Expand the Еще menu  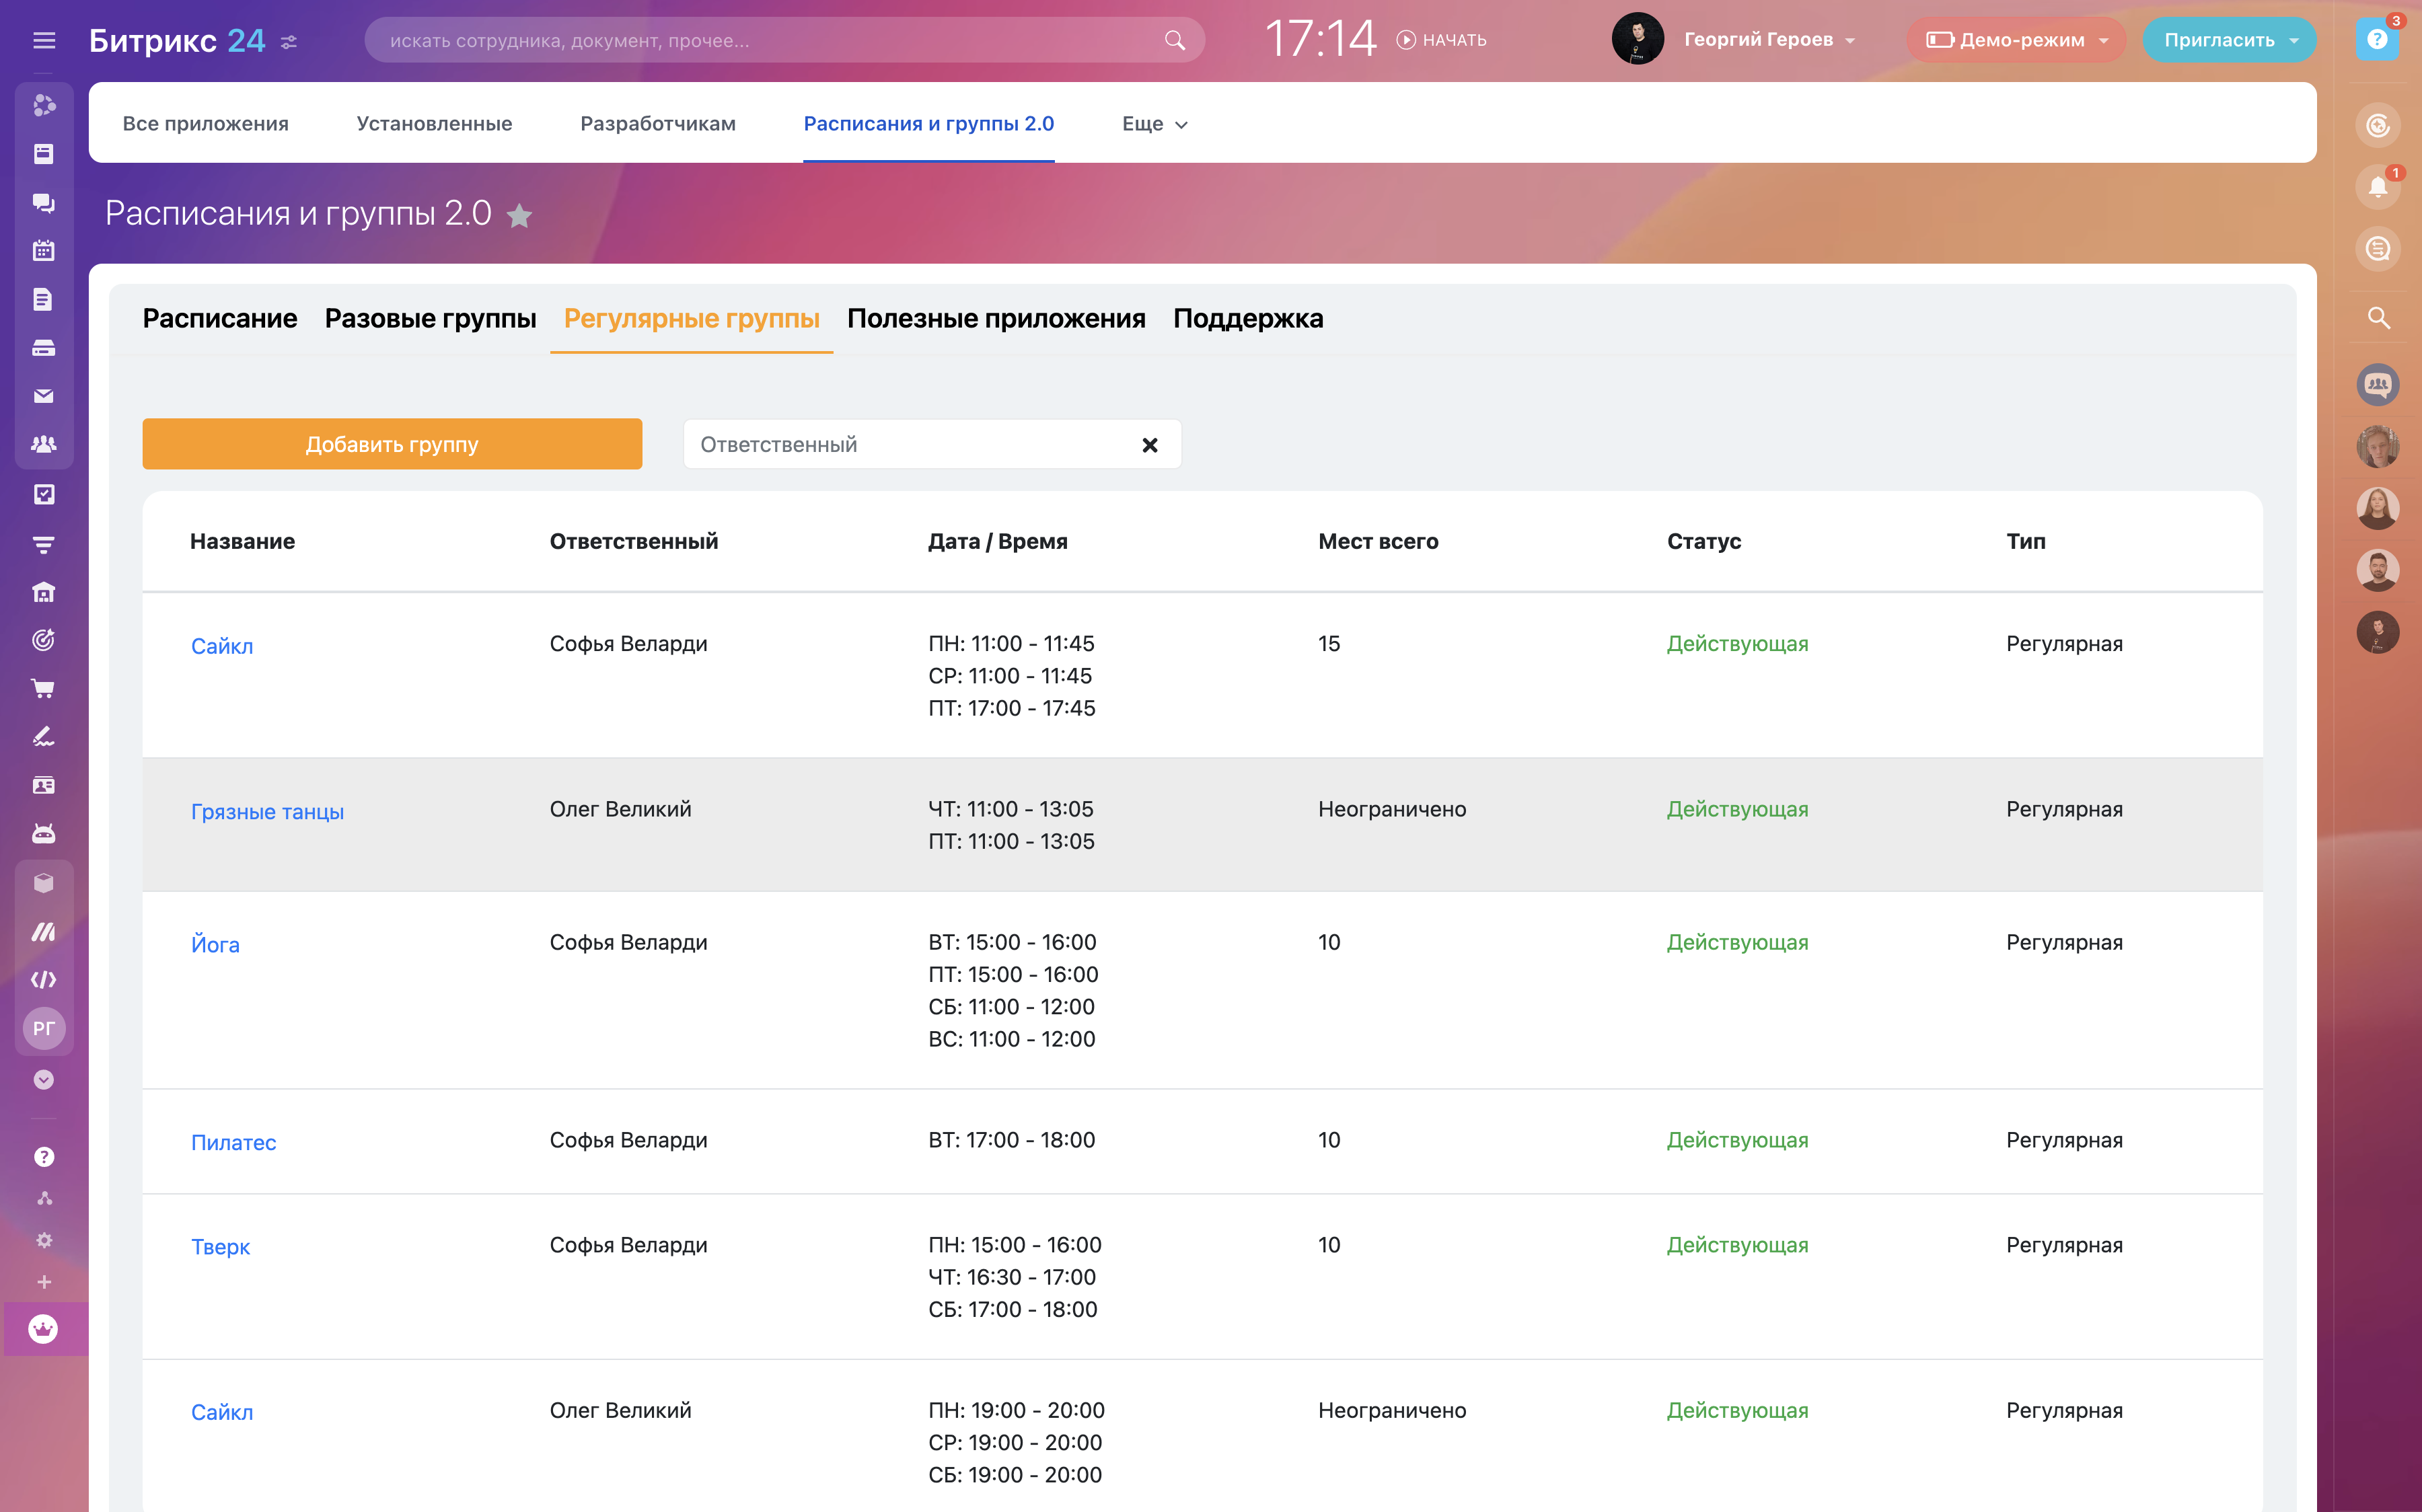pyautogui.click(x=1154, y=124)
